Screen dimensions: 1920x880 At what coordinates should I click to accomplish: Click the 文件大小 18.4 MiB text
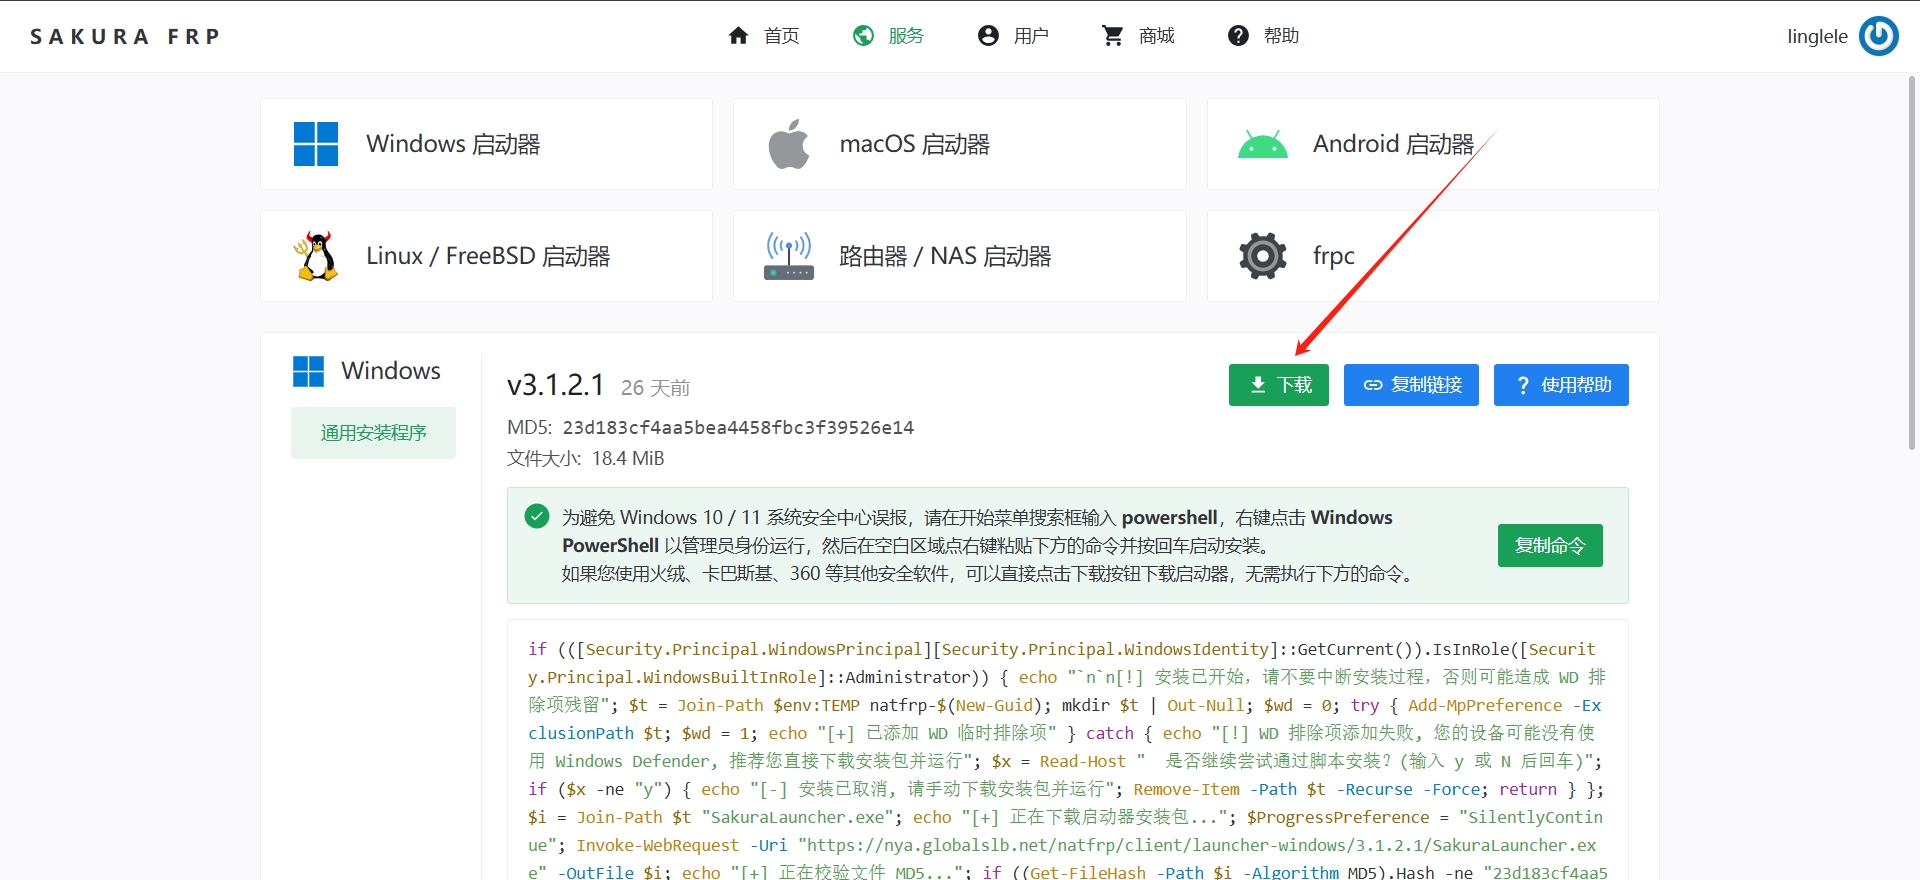[586, 459]
